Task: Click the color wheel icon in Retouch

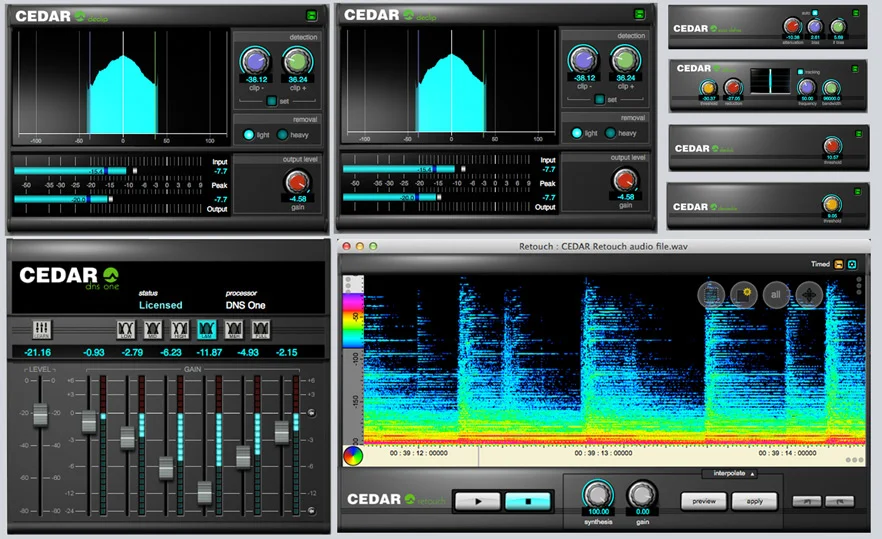Action: pyautogui.click(x=353, y=456)
